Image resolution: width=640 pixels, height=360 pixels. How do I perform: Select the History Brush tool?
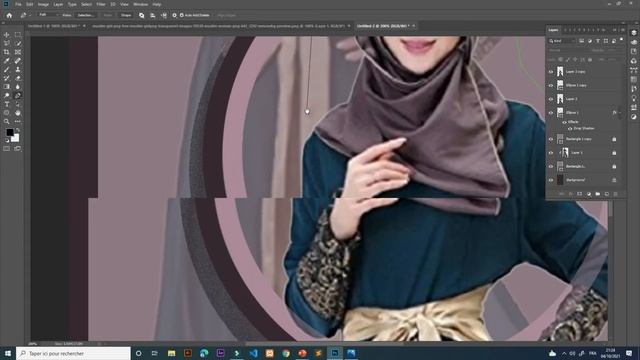pos(7,78)
